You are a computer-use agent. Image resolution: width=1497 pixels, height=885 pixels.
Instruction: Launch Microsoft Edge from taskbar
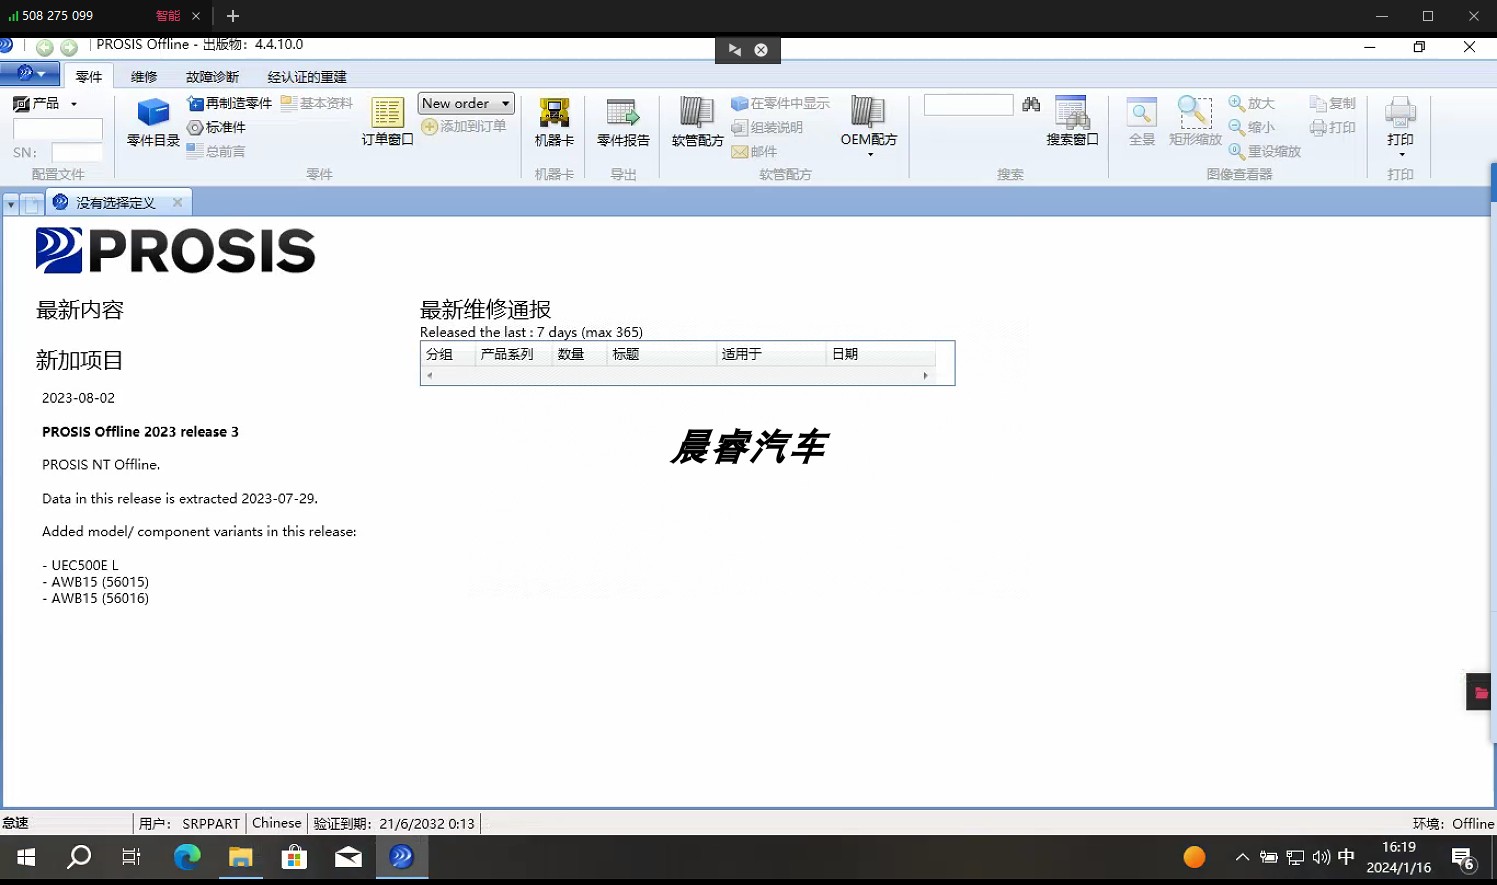pos(187,857)
